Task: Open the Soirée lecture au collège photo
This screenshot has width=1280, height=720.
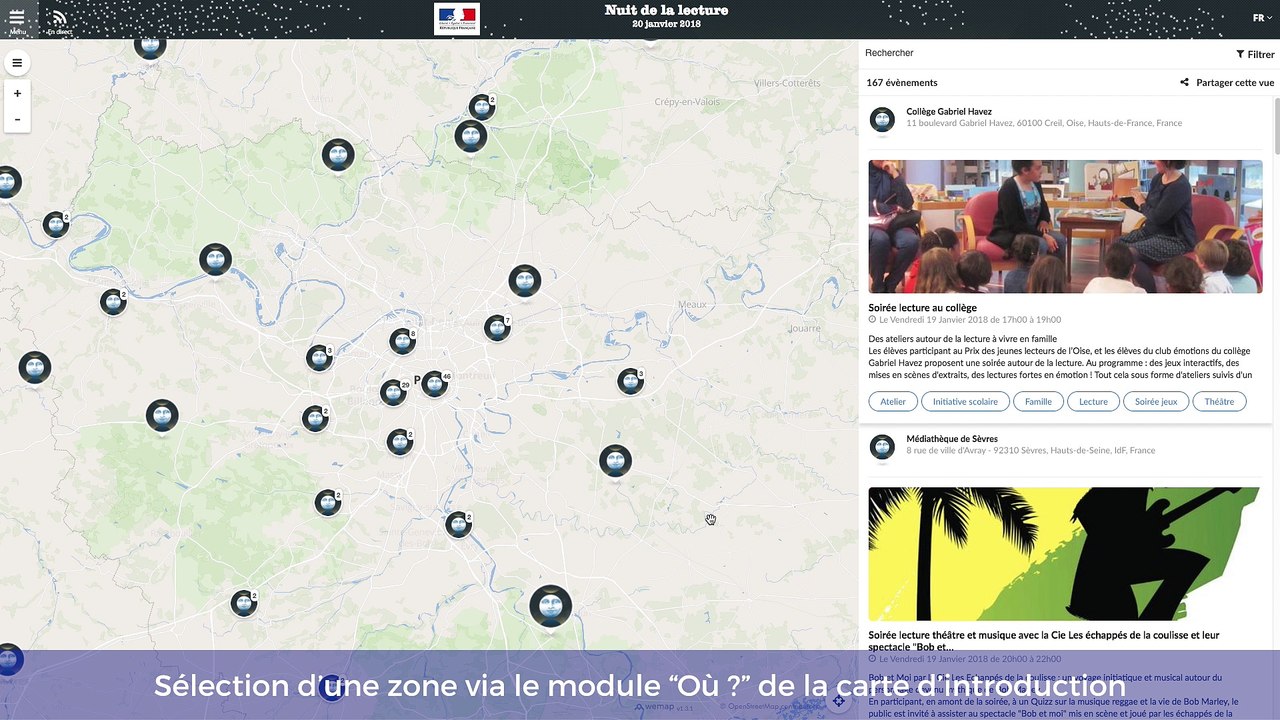Action: (1065, 226)
